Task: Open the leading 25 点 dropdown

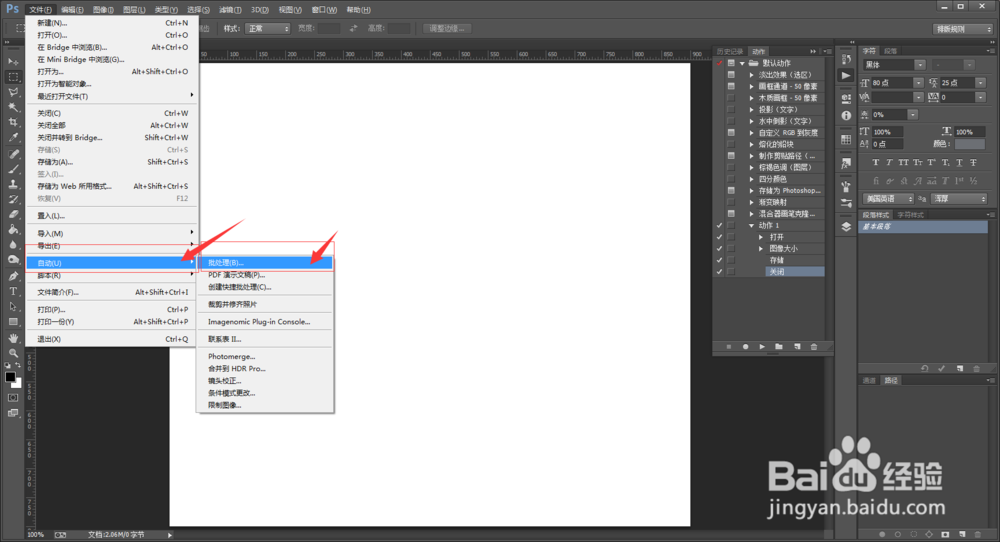Action: pyautogui.click(x=981, y=83)
